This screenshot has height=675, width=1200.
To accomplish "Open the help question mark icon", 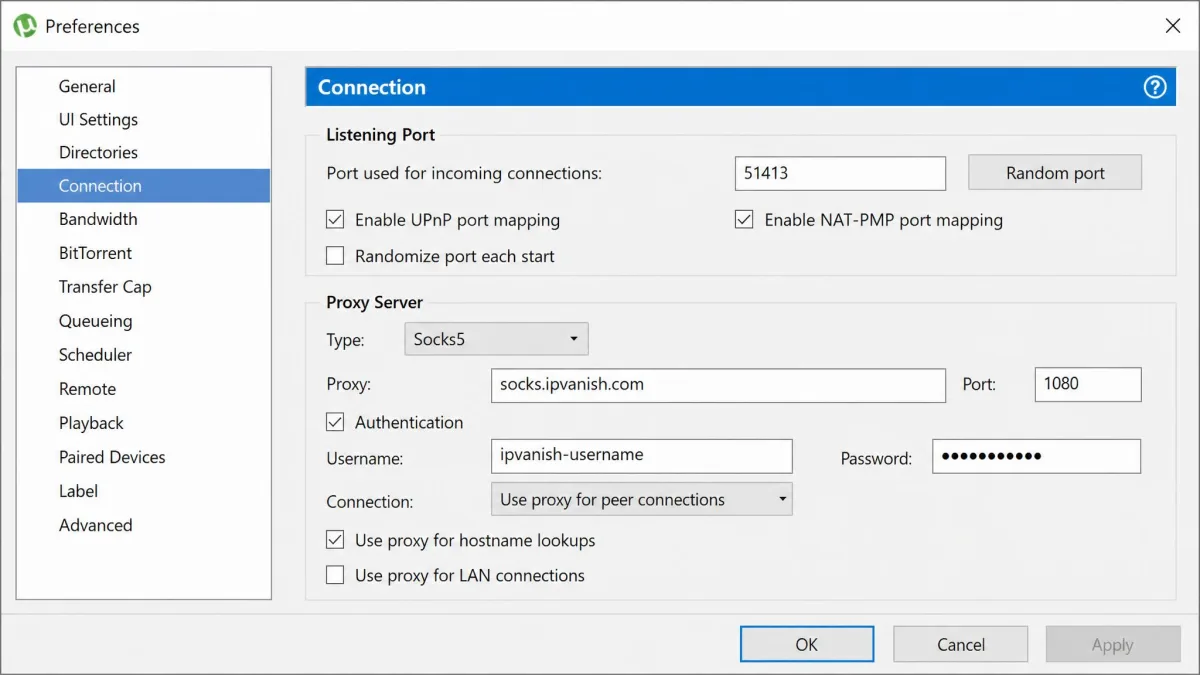I will pyautogui.click(x=1155, y=87).
